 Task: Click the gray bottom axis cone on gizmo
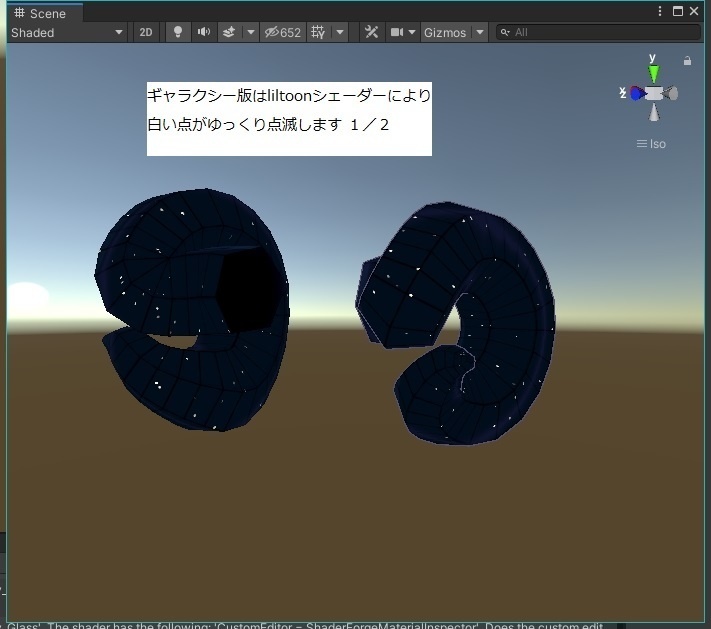[x=654, y=112]
